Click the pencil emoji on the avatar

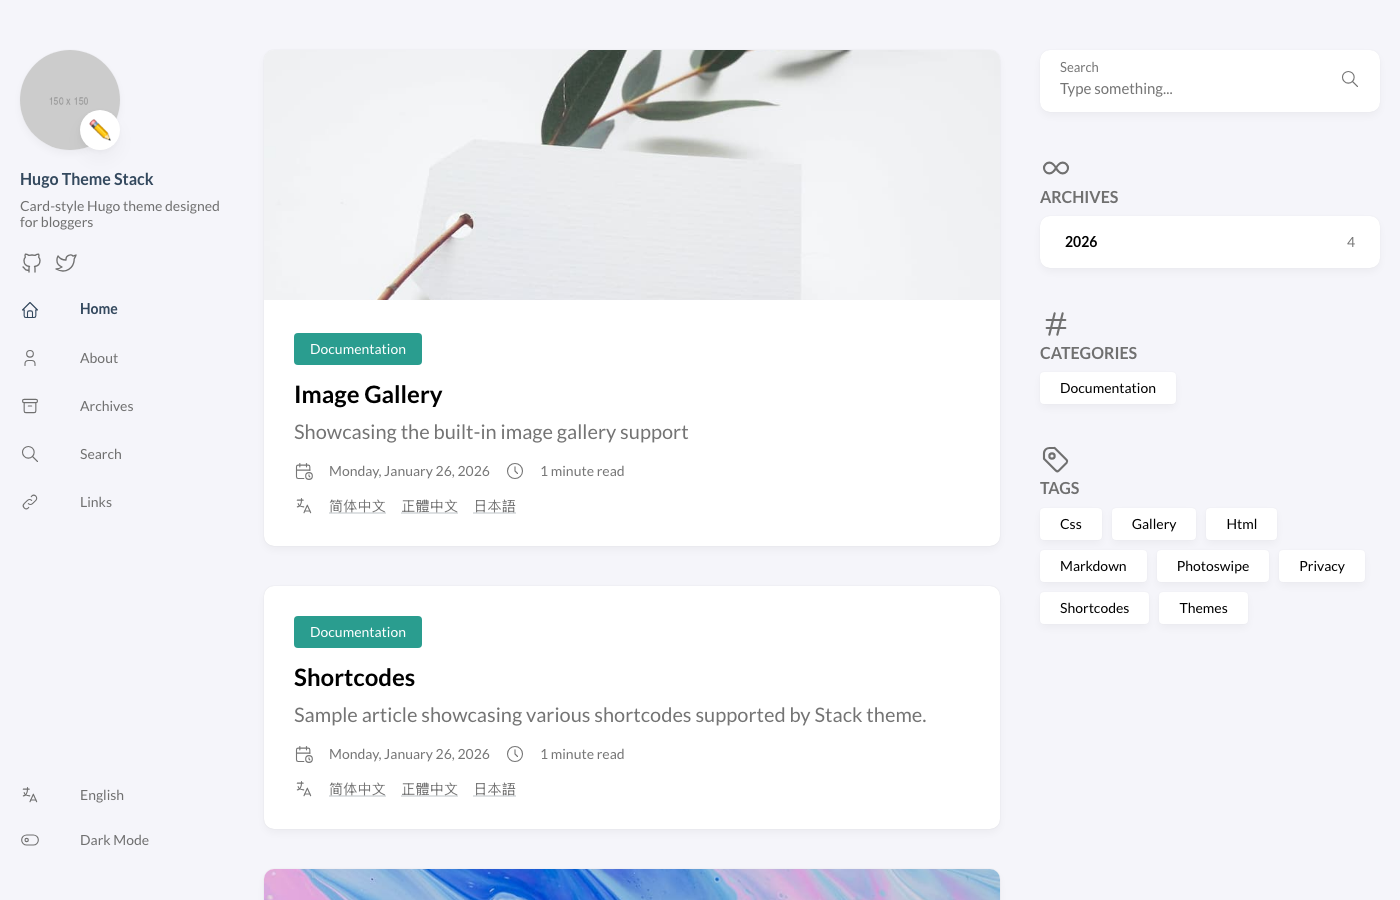100,130
